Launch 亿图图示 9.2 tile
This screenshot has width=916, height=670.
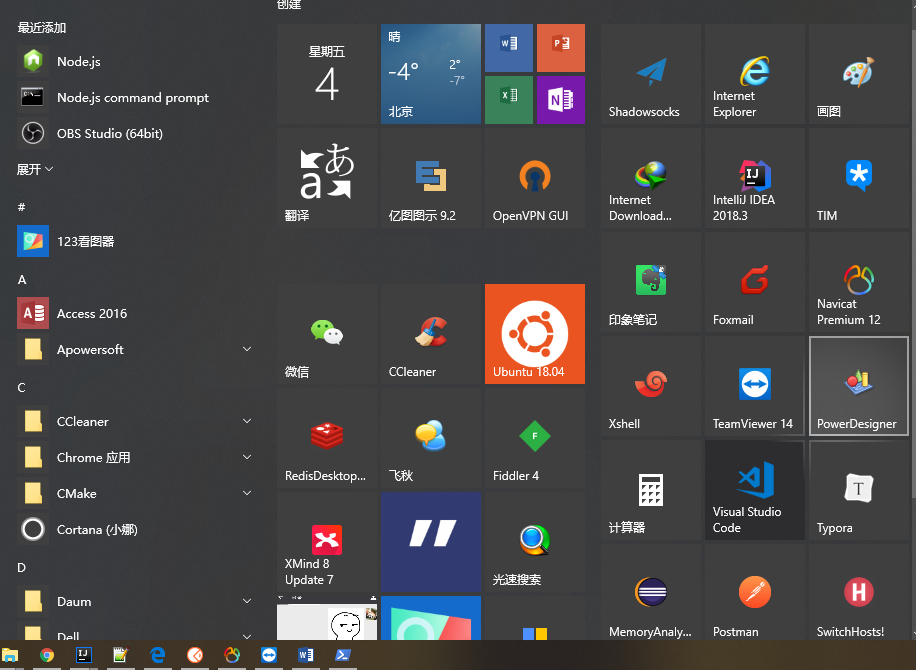(431, 178)
